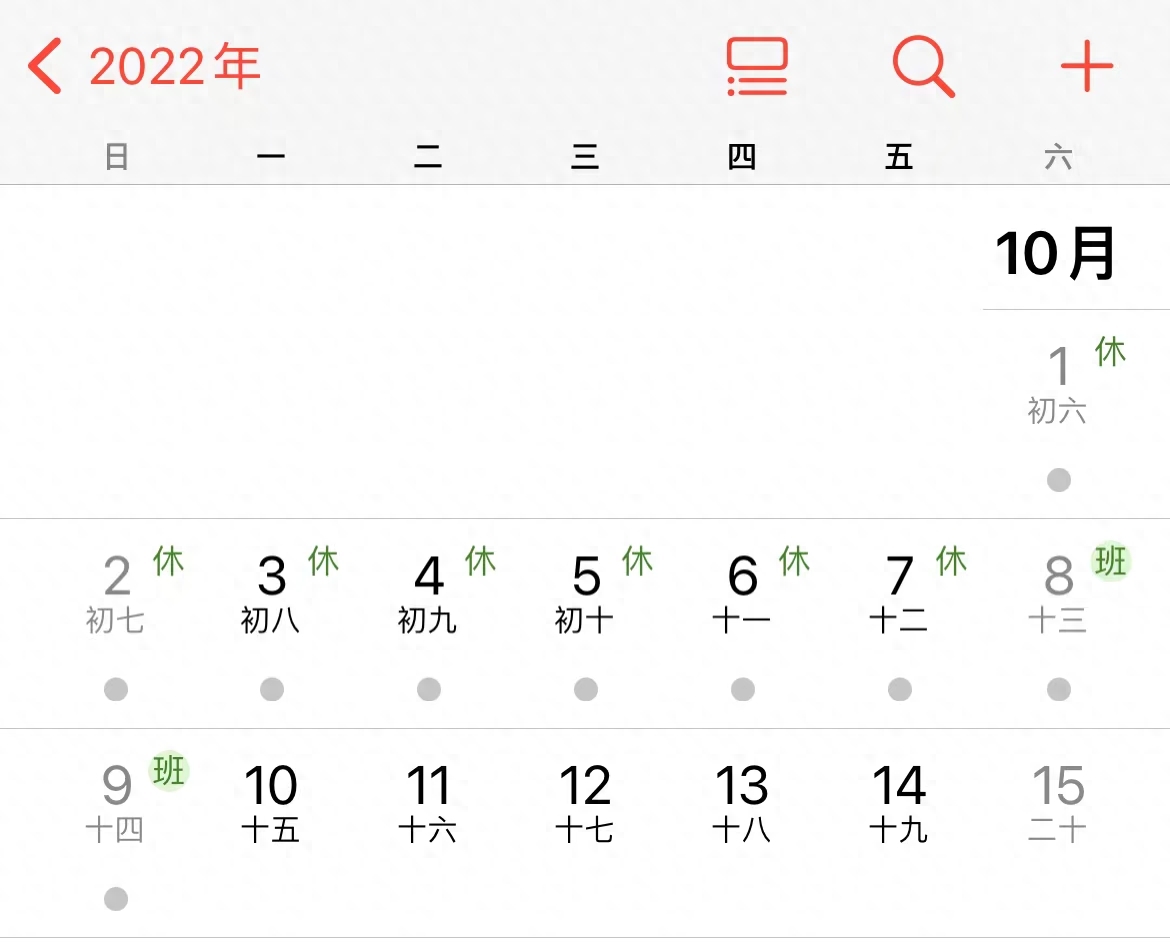Select October 3 初八
1170x947 pixels.
point(271,593)
